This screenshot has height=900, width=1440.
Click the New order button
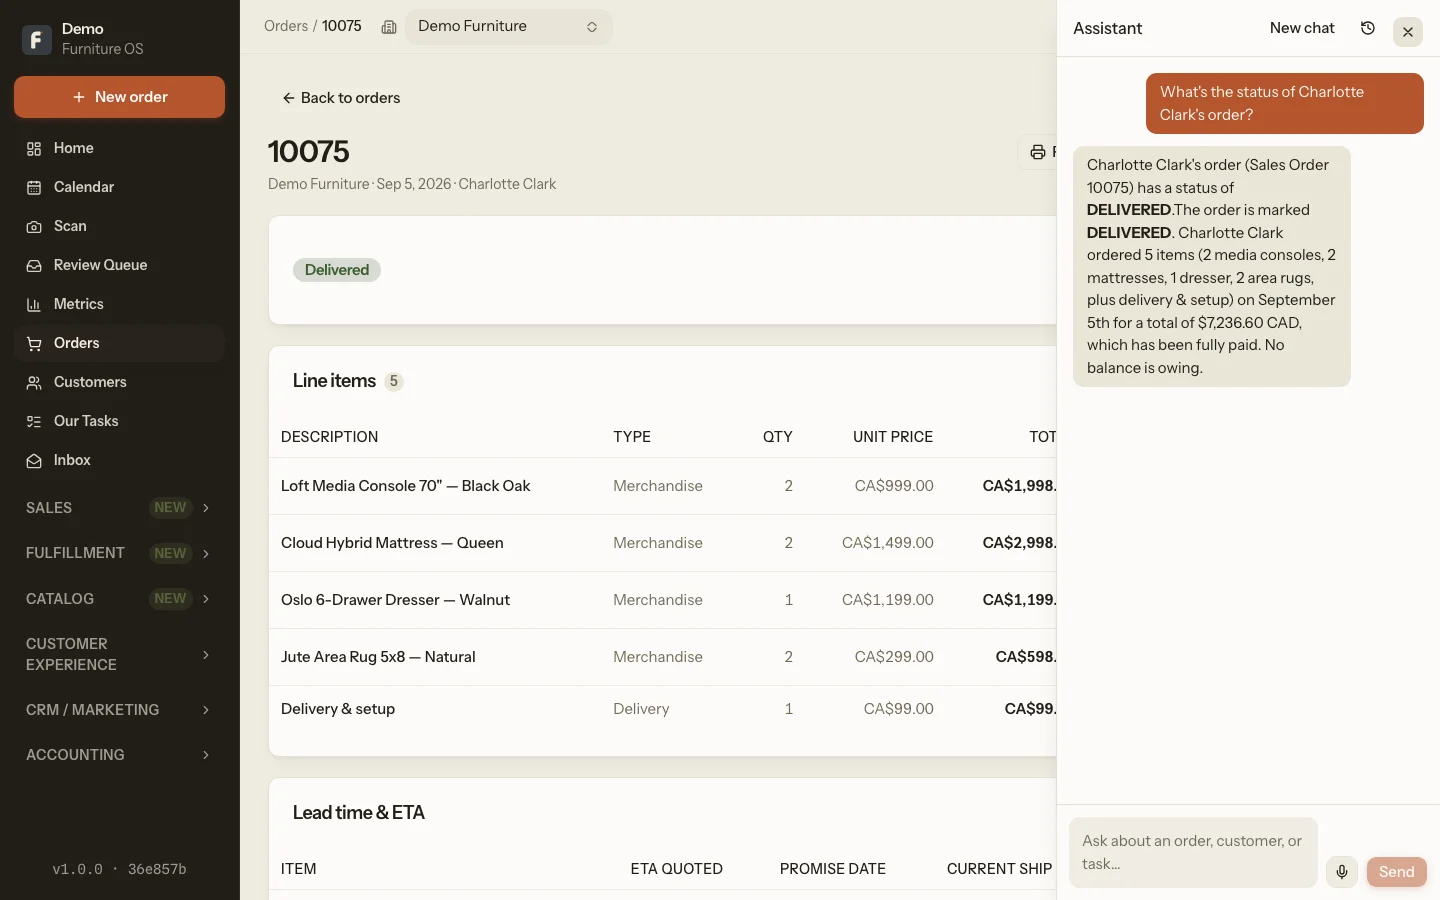pos(119,97)
